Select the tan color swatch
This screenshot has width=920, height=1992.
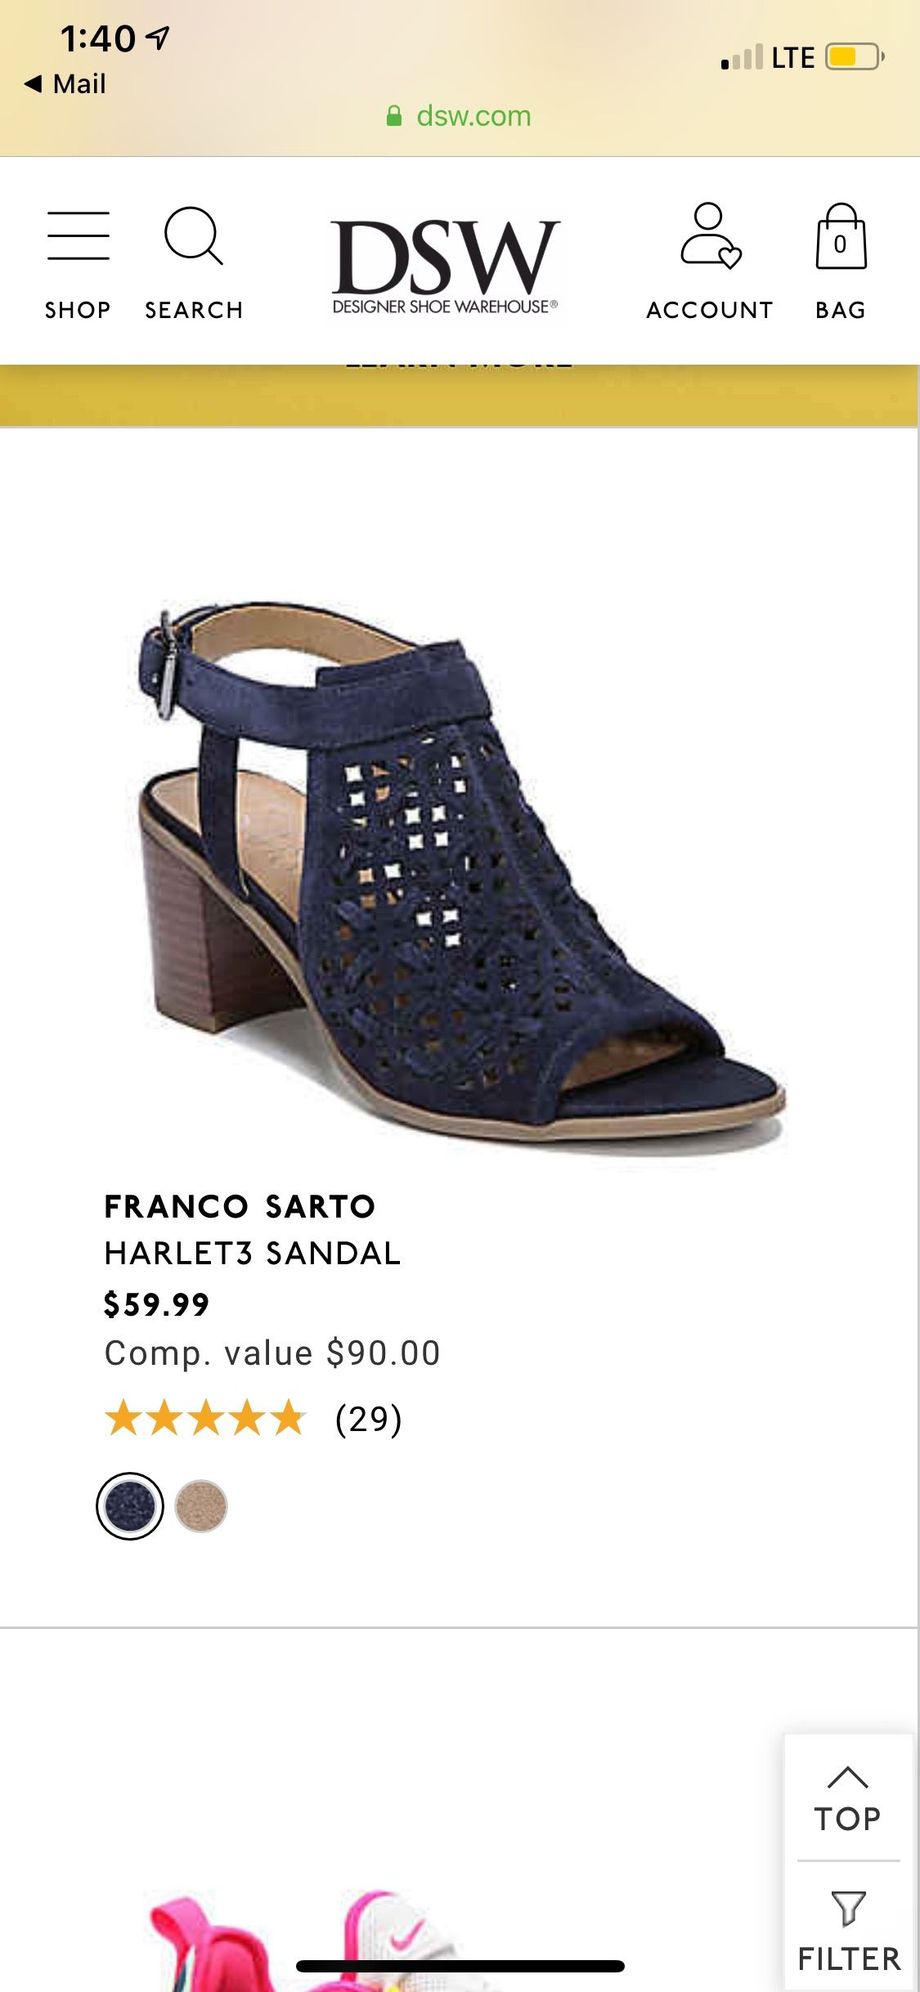coord(201,1506)
